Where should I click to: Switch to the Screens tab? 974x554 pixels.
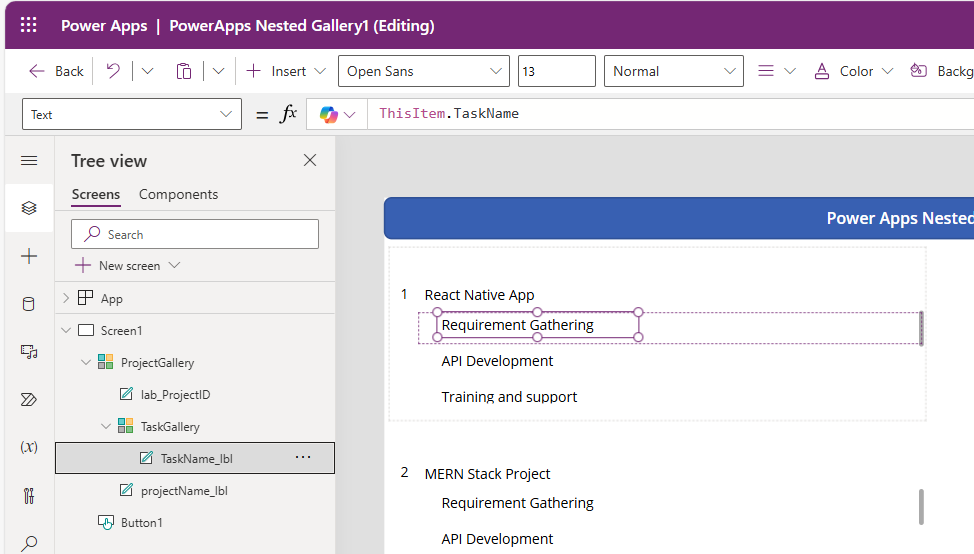coord(96,194)
